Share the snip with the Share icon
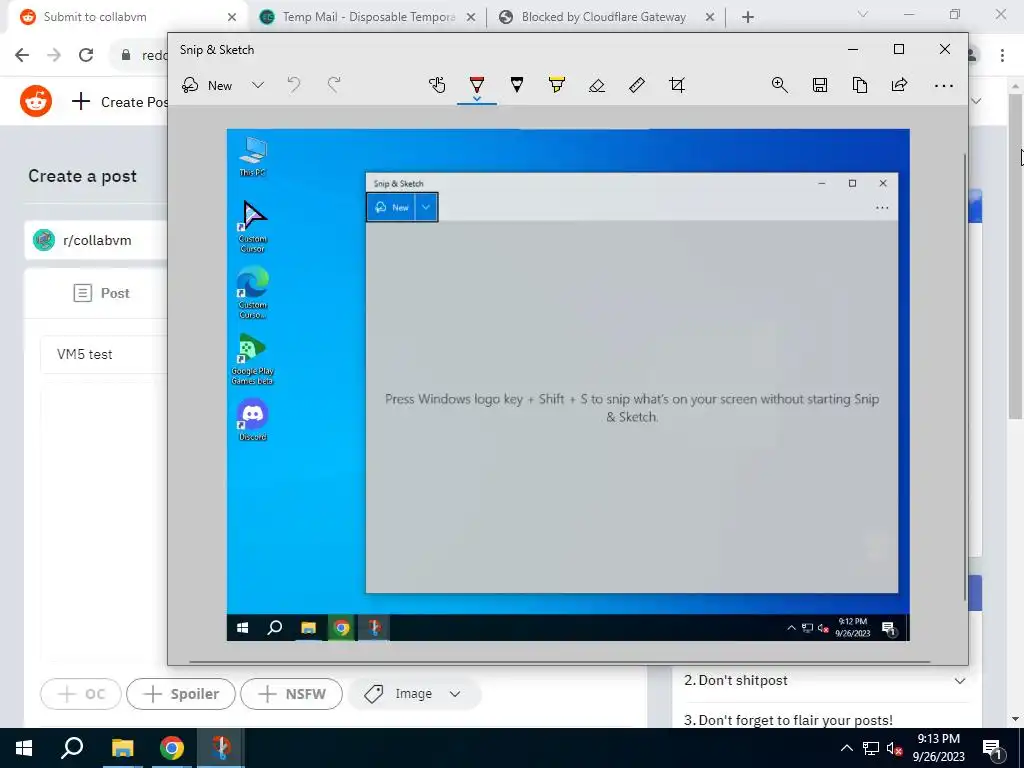The width and height of the screenshot is (1024, 768). (x=899, y=85)
